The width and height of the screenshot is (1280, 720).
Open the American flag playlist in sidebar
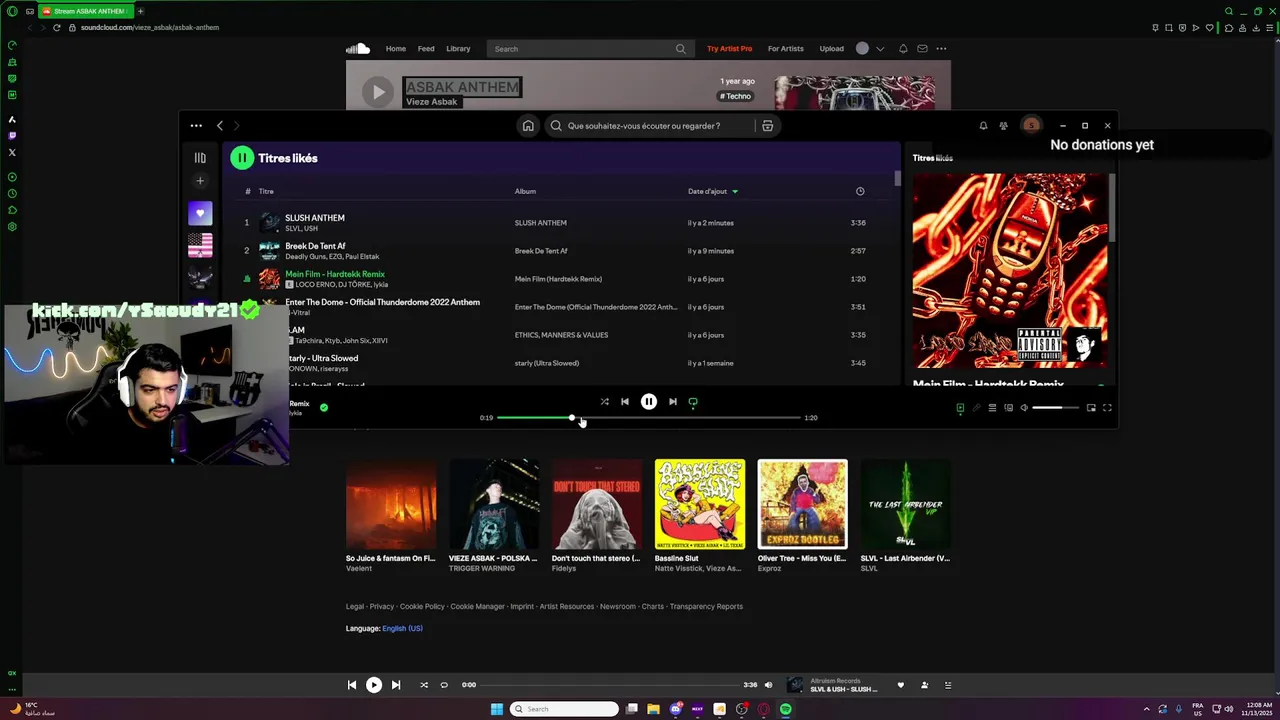pos(200,245)
